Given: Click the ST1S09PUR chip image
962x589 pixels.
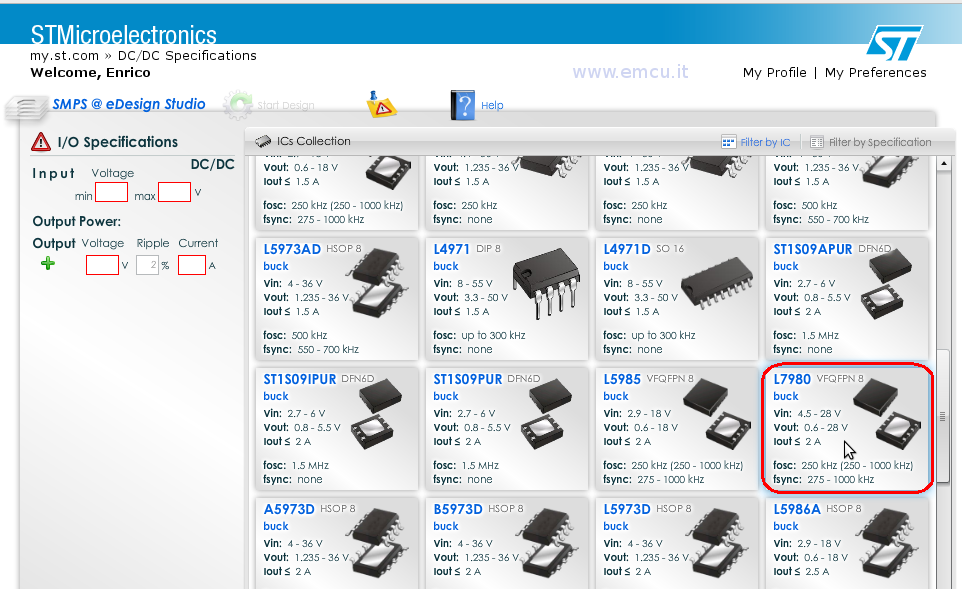Looking at the screenshot, I should 546,414.
